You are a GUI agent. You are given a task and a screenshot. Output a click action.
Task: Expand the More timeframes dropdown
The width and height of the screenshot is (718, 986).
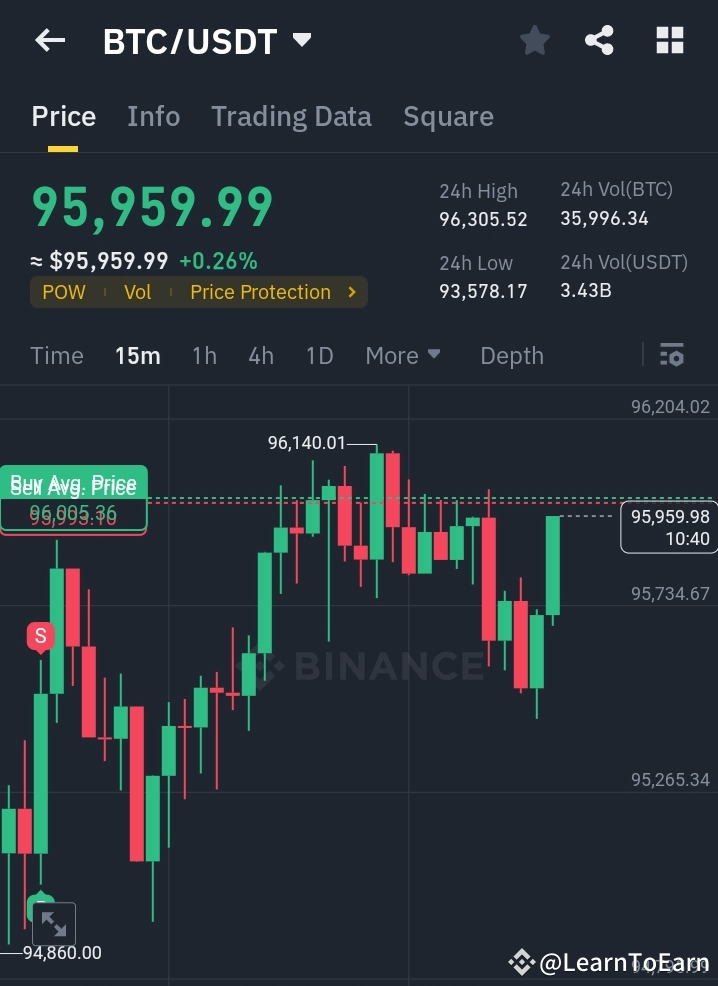point(402,355)
